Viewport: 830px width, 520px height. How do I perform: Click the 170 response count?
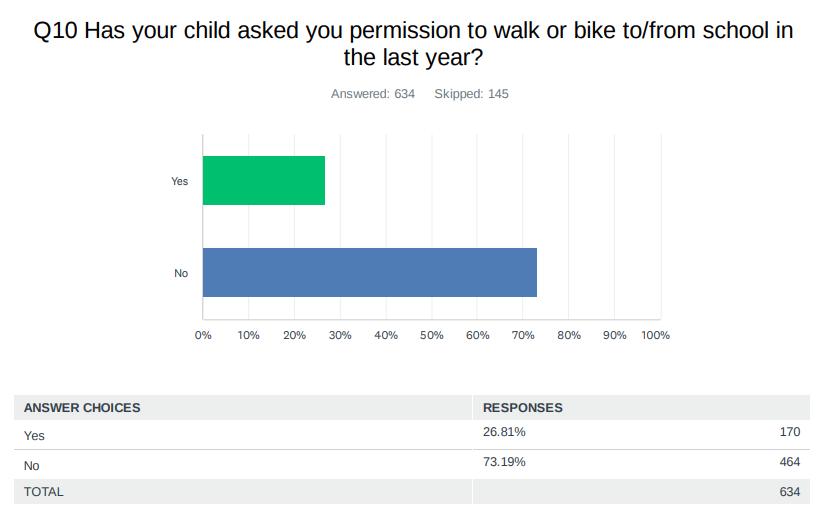tap(789, 432)
